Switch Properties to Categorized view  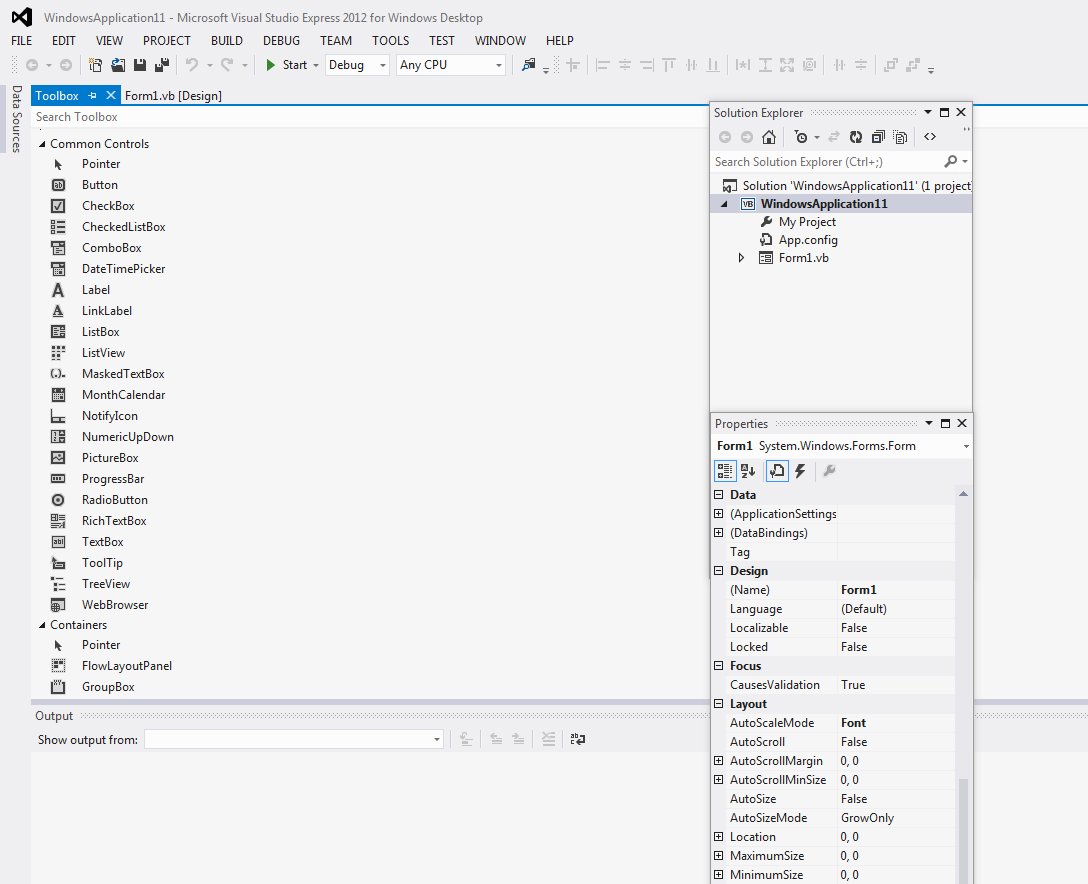pos(725,471)
